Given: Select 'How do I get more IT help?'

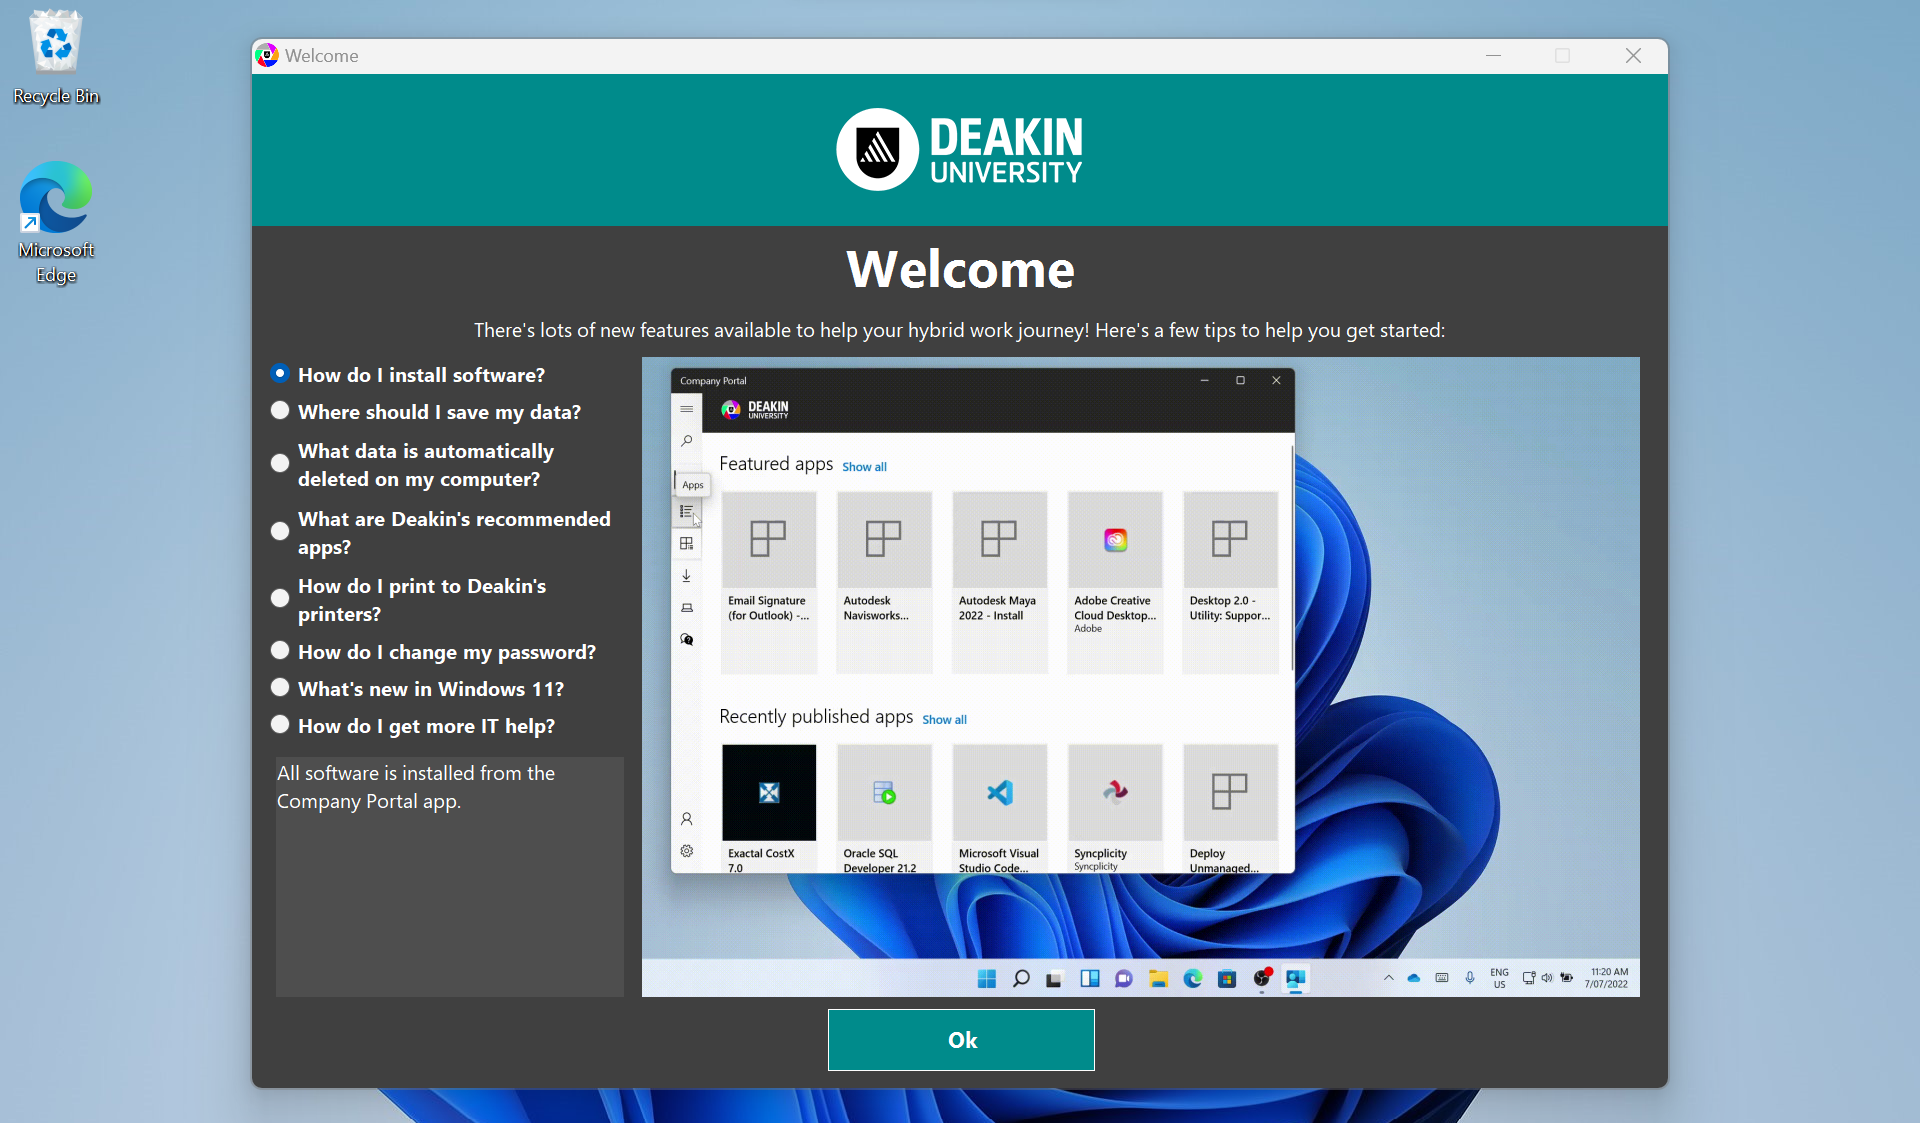Looking at the screenshot, I should (x=414, y=725).
